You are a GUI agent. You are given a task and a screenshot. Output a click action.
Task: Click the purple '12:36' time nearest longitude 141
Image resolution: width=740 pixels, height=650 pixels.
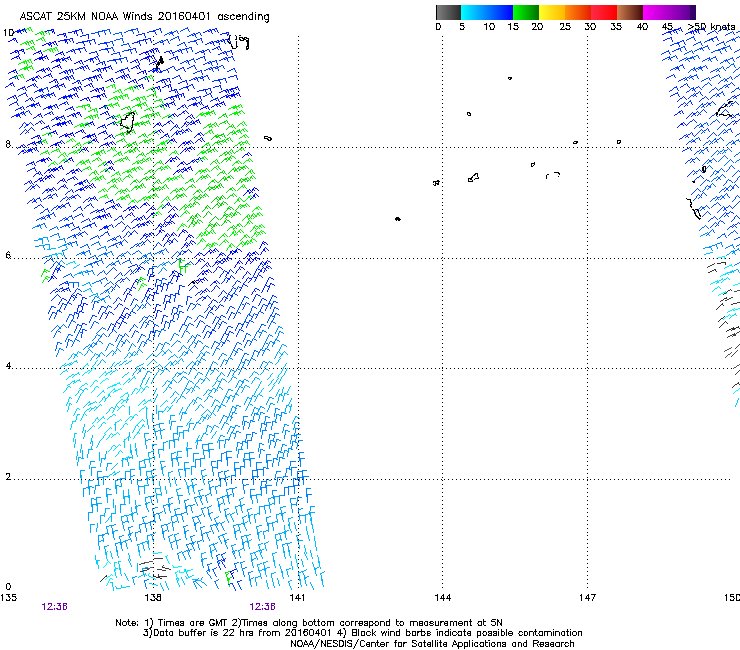click(262, 607)
